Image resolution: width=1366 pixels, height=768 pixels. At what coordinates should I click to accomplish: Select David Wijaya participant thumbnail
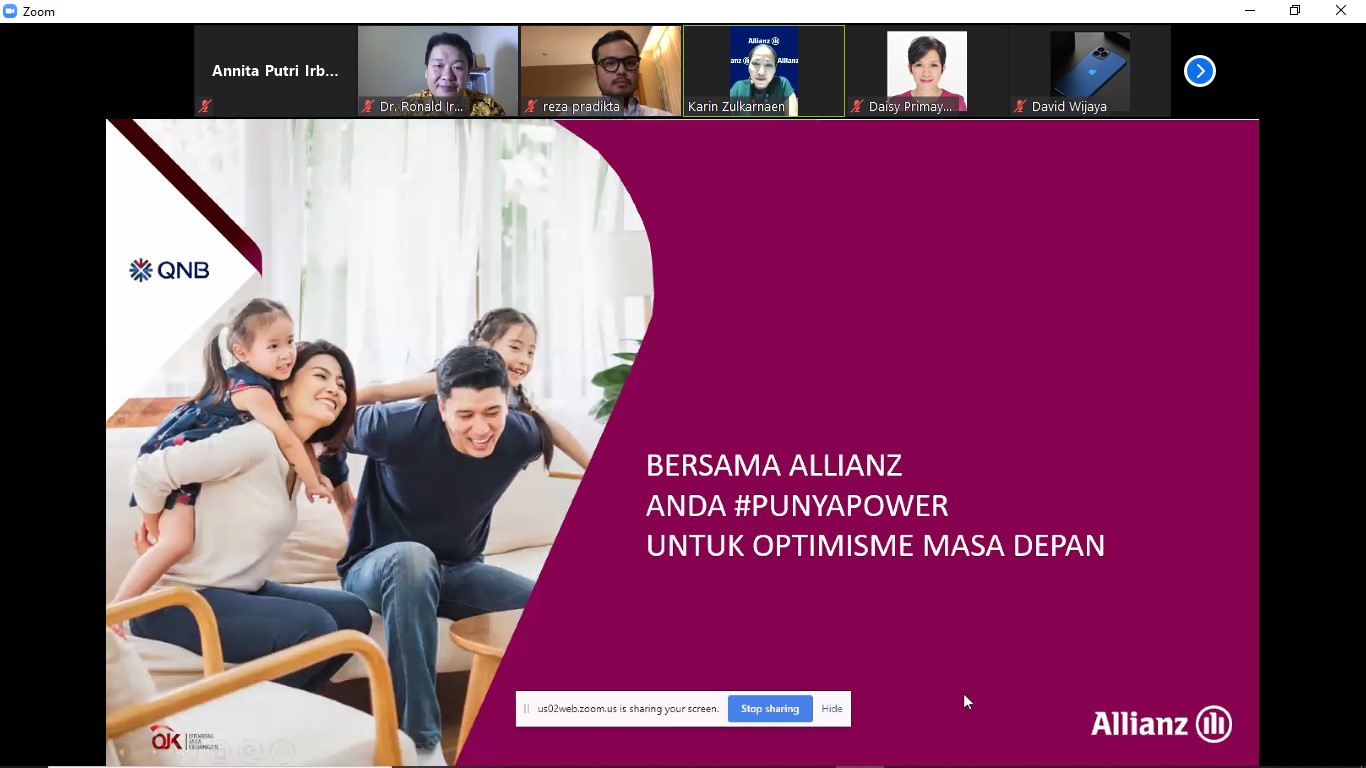1090,71
